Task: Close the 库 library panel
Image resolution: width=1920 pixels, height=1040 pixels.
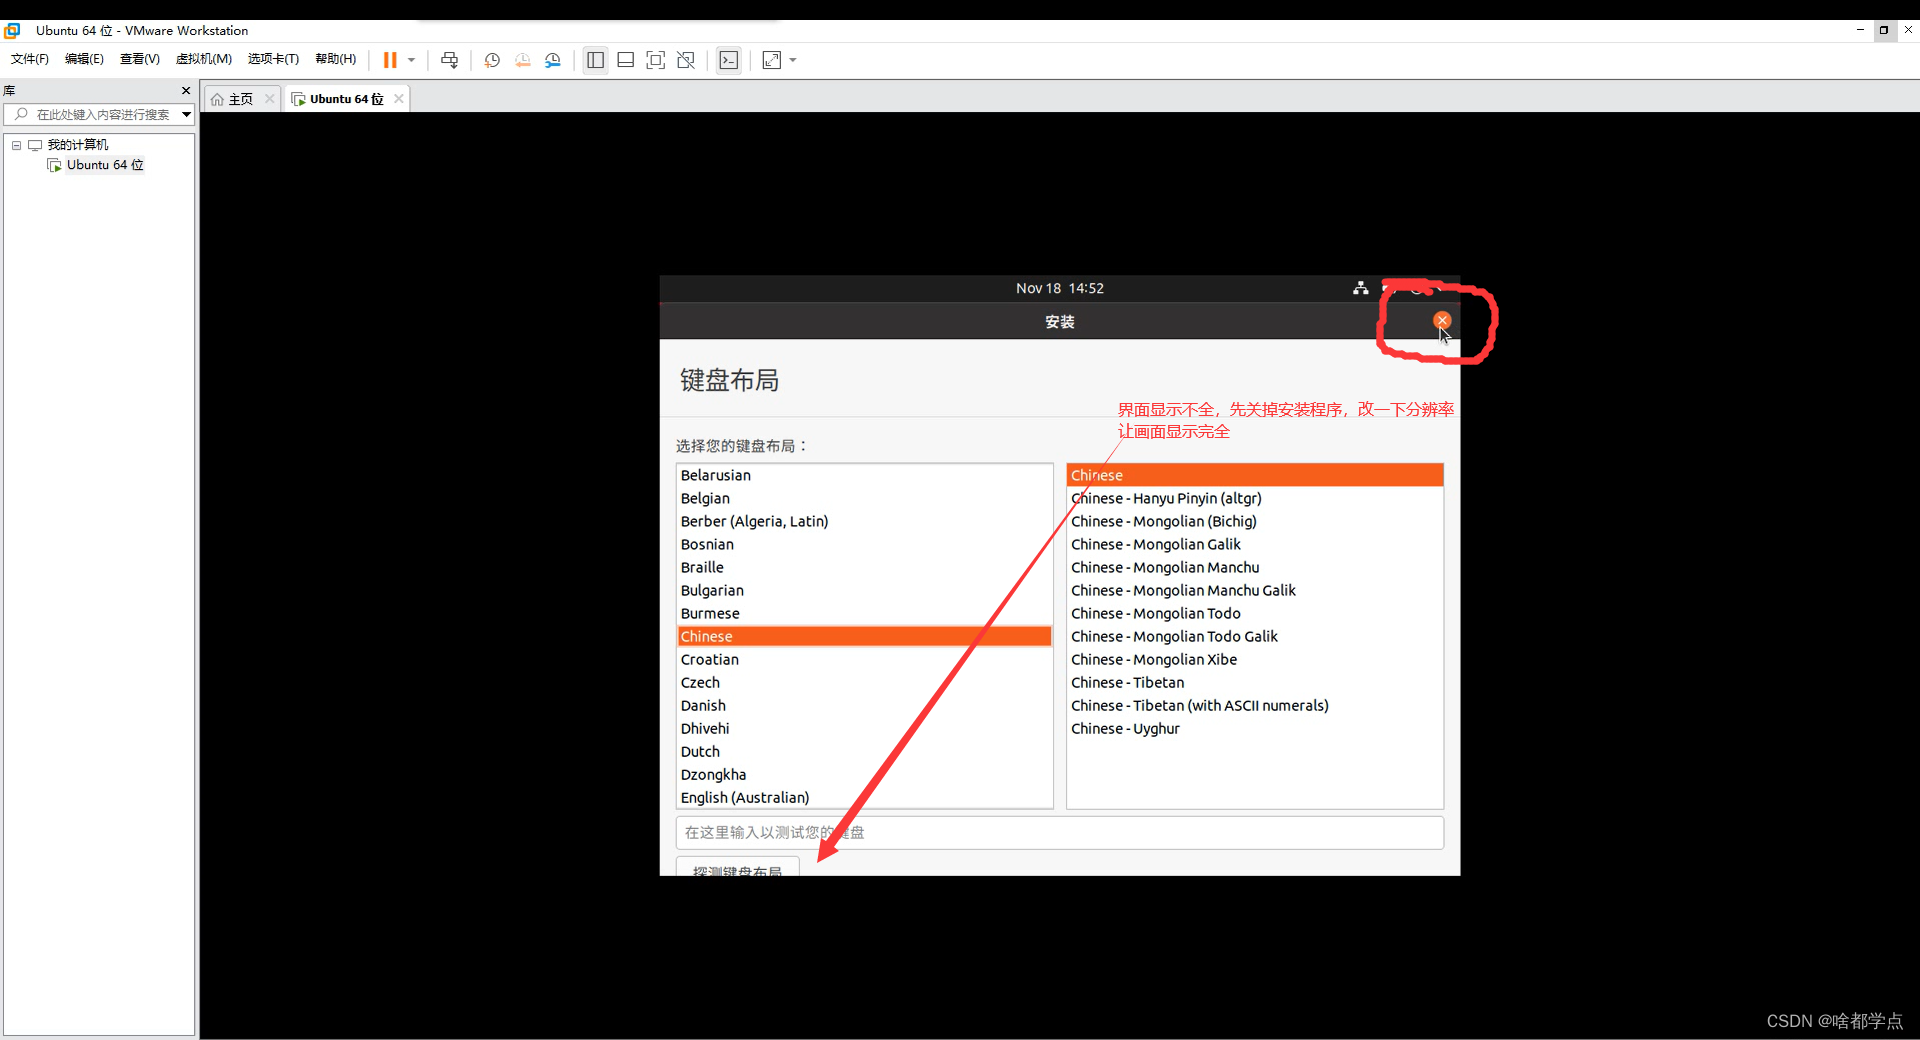Action: [x=186, y=90]
